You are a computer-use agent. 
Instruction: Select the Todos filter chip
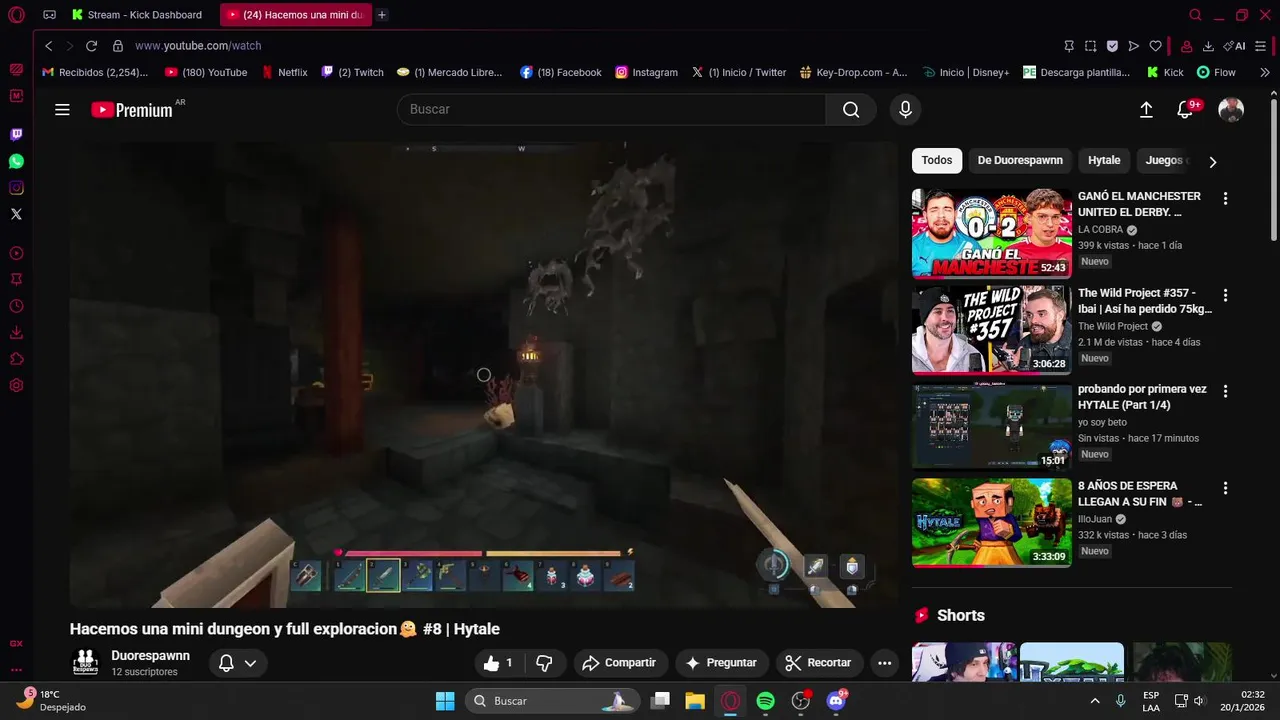pyautogui.click(x=937, y=160)
